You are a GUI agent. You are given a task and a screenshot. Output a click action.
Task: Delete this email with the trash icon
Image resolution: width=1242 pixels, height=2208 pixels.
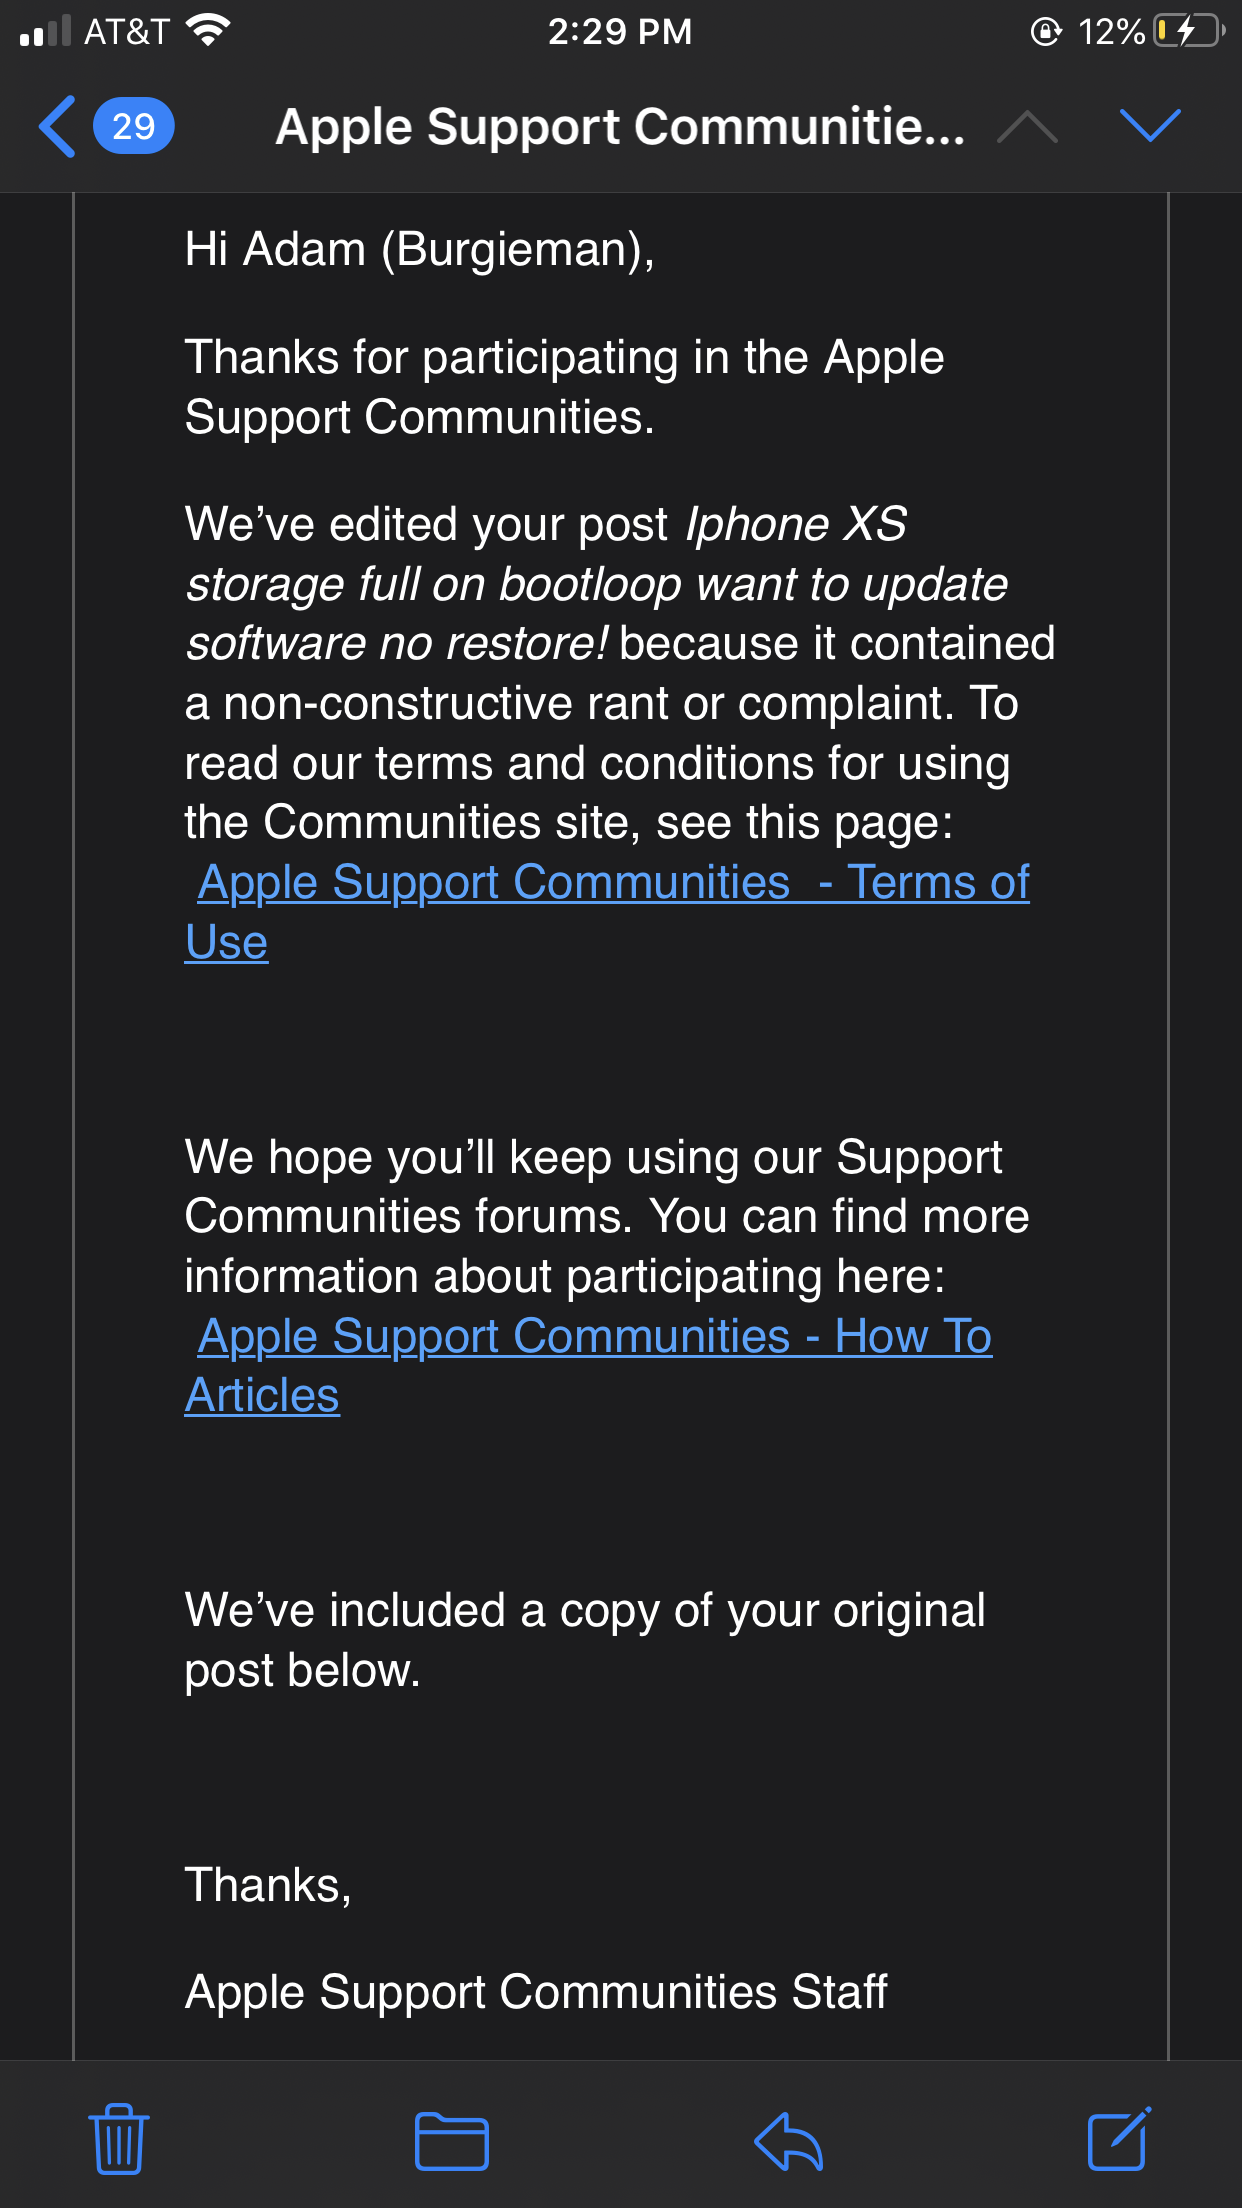(119, 2139)
